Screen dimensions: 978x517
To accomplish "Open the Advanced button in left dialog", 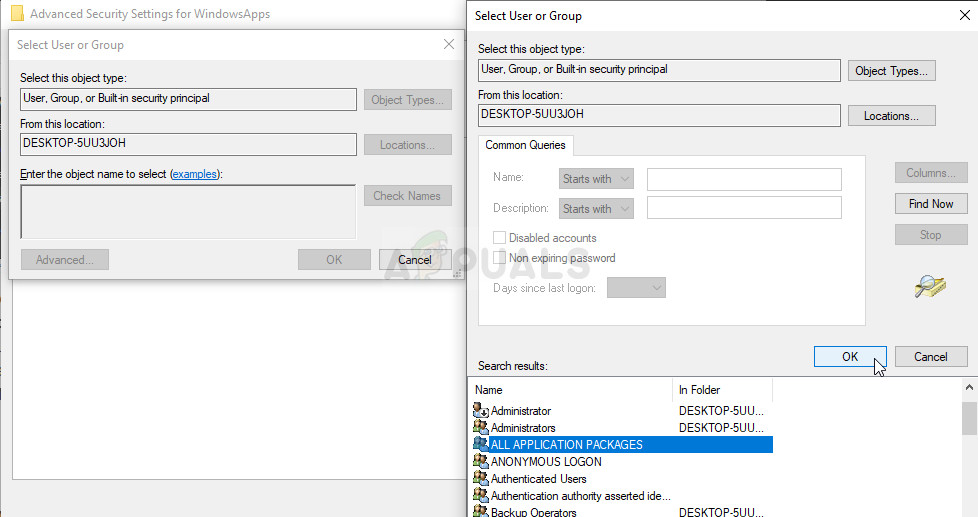I will [65, 260].
